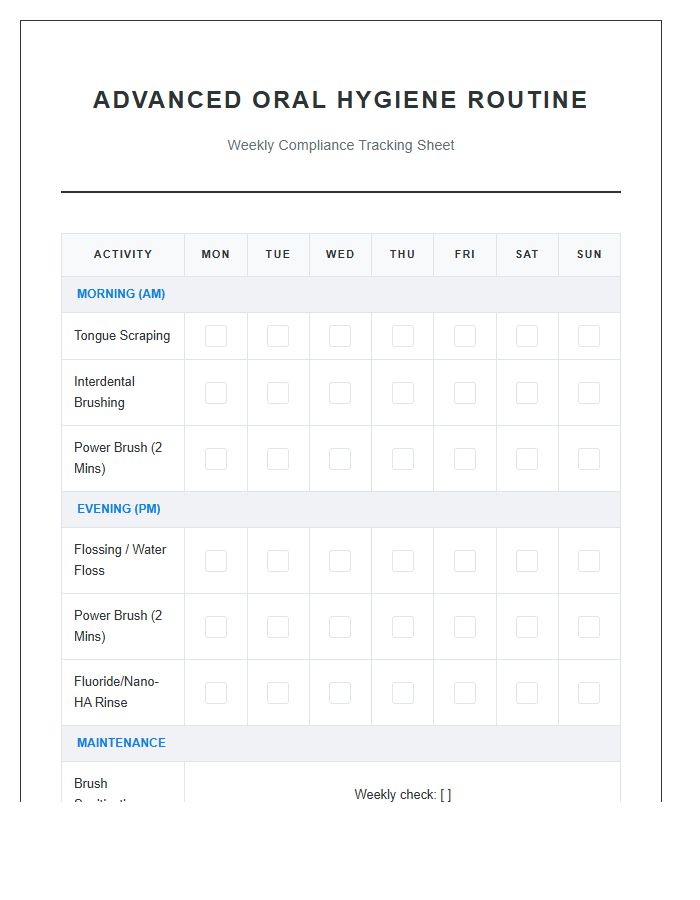This screenshot has width=700, height=900.
Task: Check Flossing / Water Floss for Thursday
Action: (403, 561)
